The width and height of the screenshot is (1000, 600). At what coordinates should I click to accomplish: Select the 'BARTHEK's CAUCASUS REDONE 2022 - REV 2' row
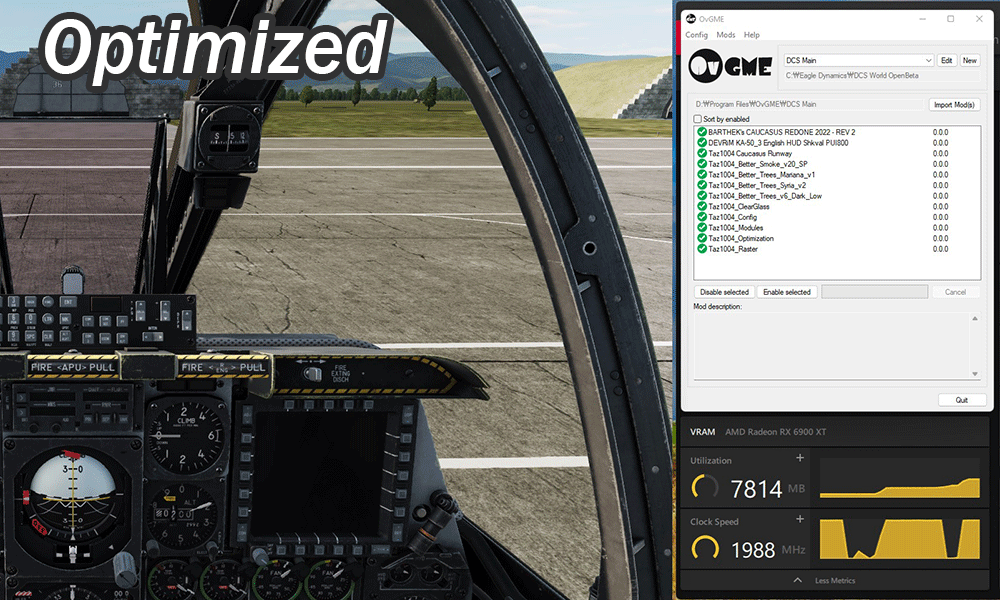point(837,132)
